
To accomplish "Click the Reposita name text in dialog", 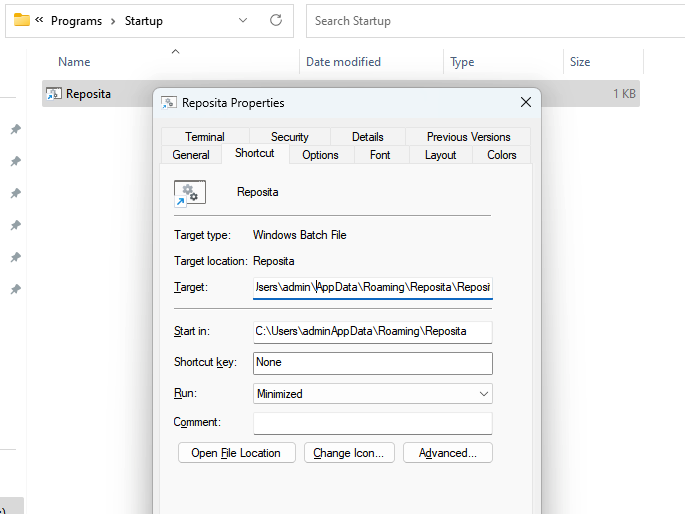I will click(257, 192).
